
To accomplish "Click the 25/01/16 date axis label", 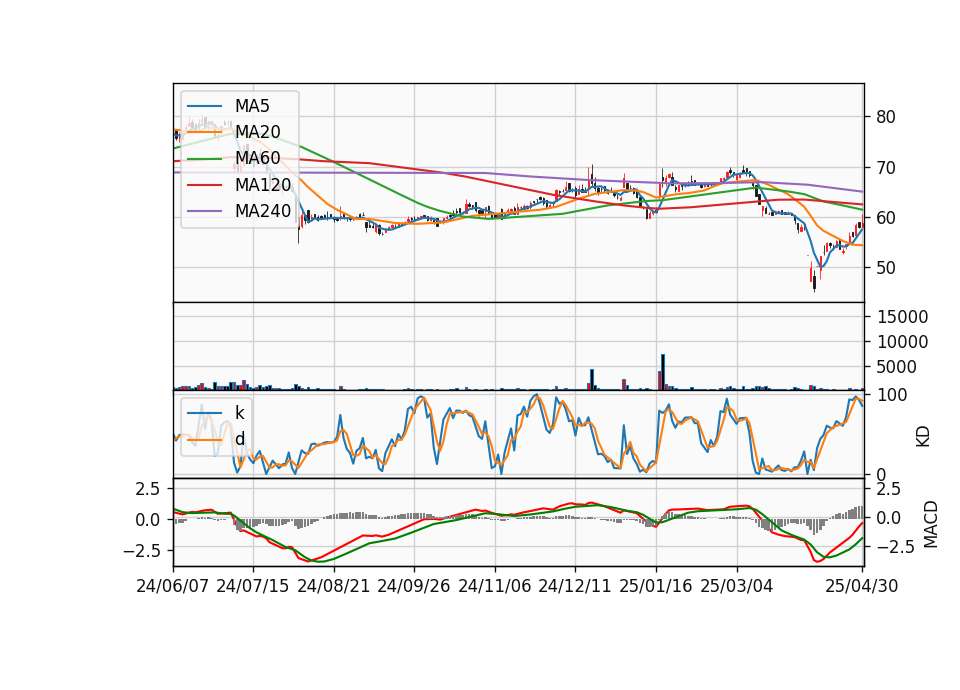I will 656,586.
